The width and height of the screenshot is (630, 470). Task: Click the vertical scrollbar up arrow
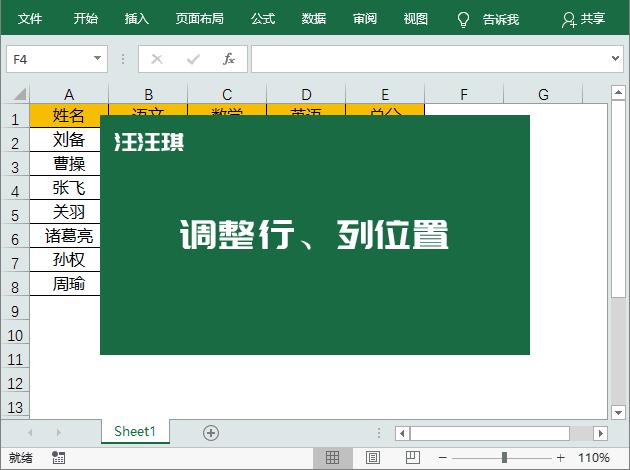click(618, 93)
